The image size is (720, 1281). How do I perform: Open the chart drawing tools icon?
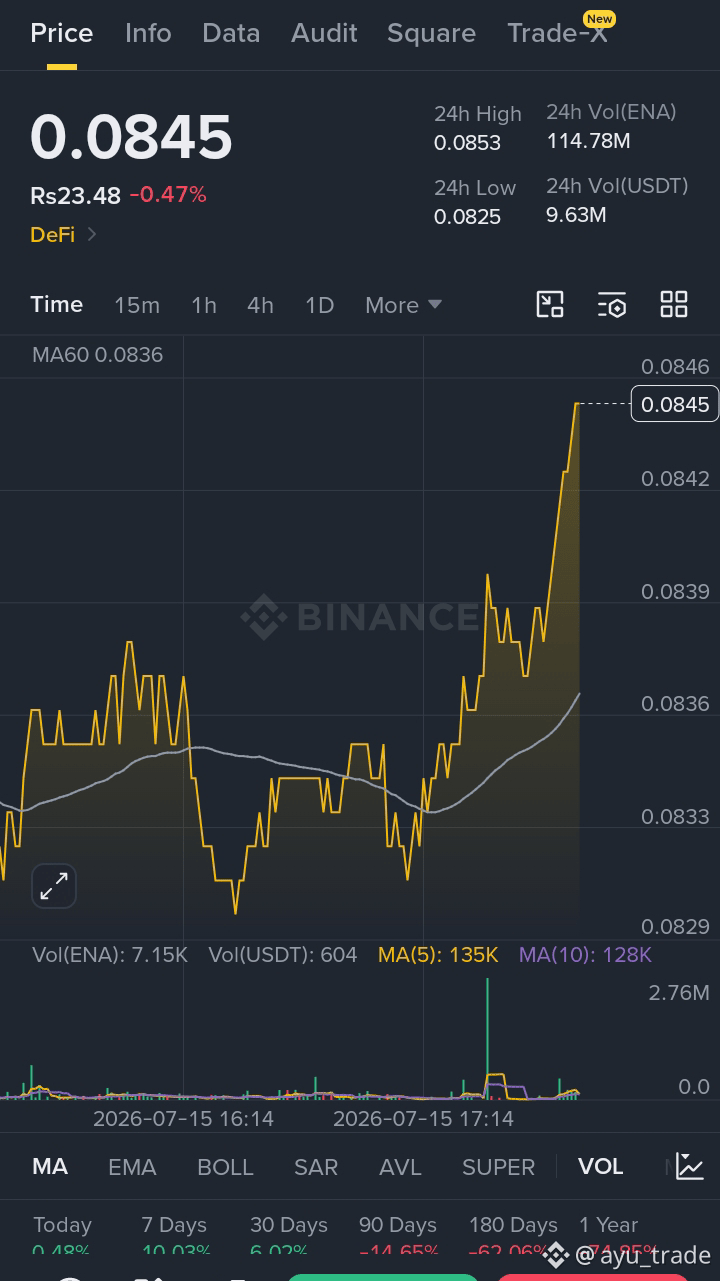click(550, 305)
